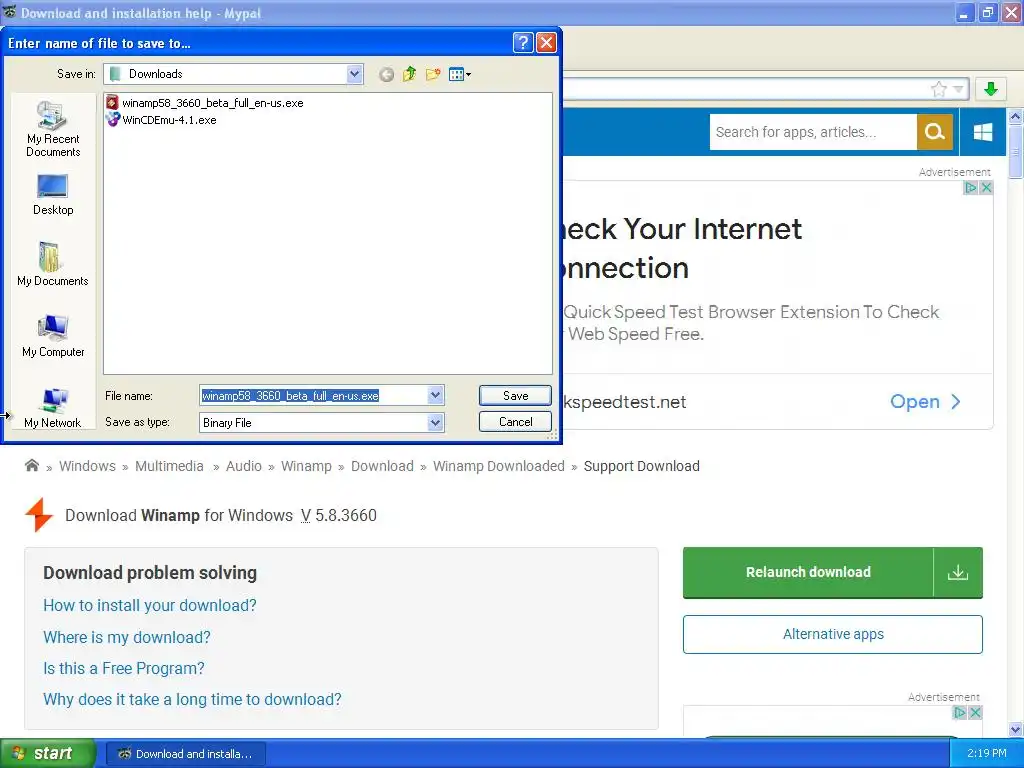Open My Network in places bar

pyautogui.click(x=53, y=408)
